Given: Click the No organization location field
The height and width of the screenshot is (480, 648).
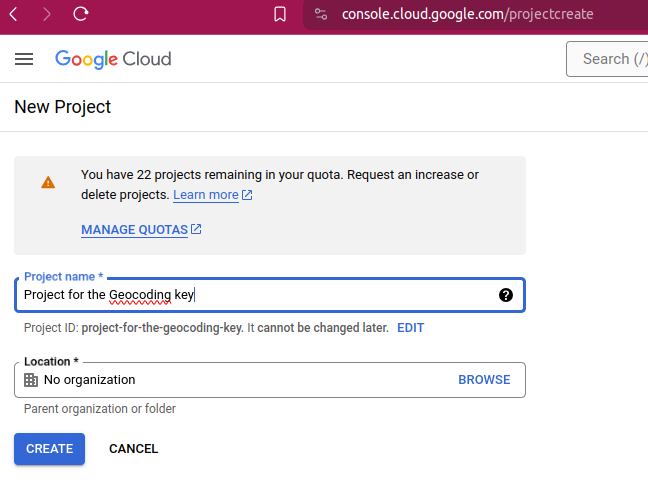Looking at the screenshot, I should pos(270,380).
